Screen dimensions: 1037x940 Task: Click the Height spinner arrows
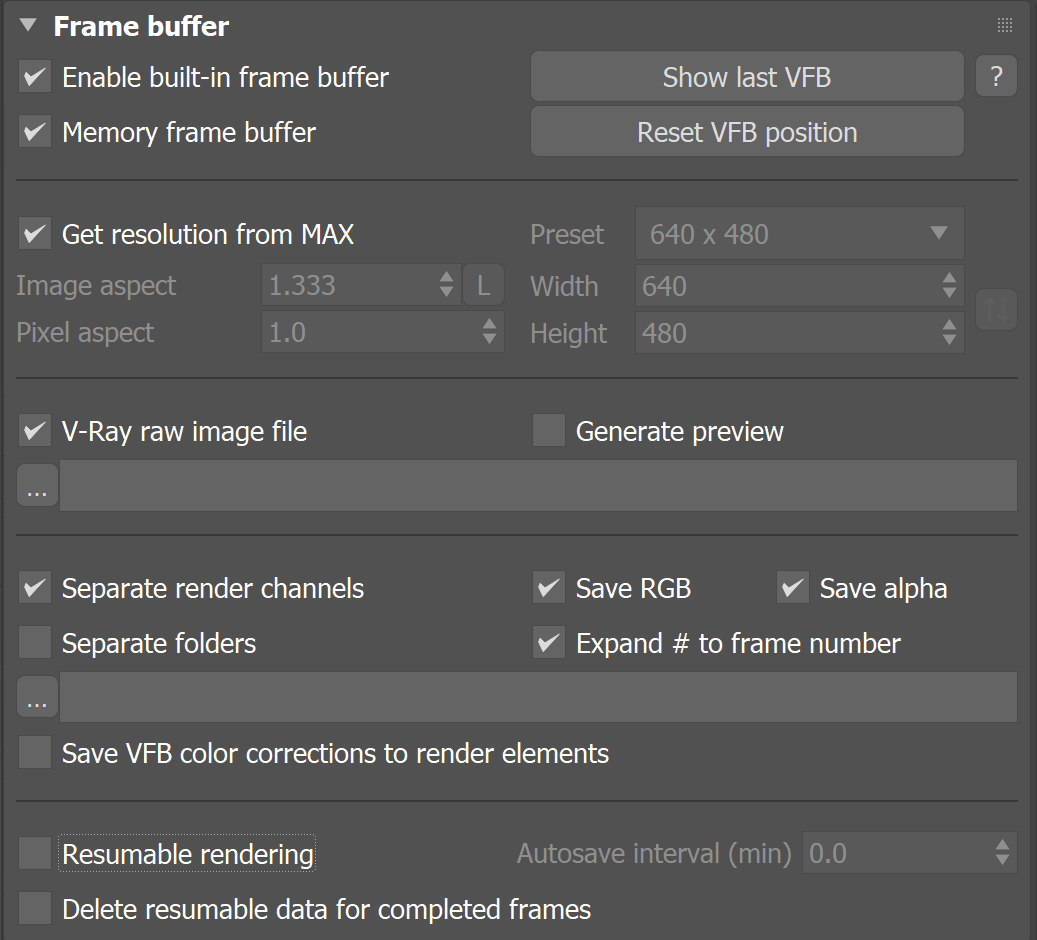point(949,333)
